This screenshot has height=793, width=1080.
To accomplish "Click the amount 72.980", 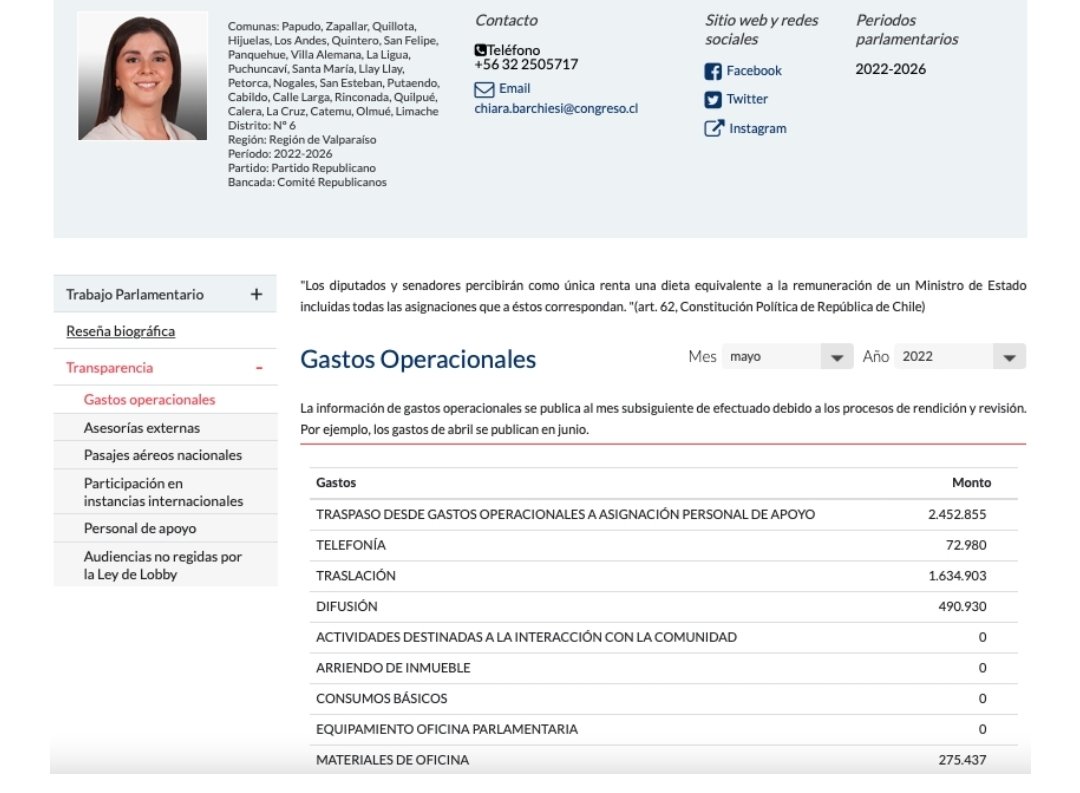I will 966,545.
